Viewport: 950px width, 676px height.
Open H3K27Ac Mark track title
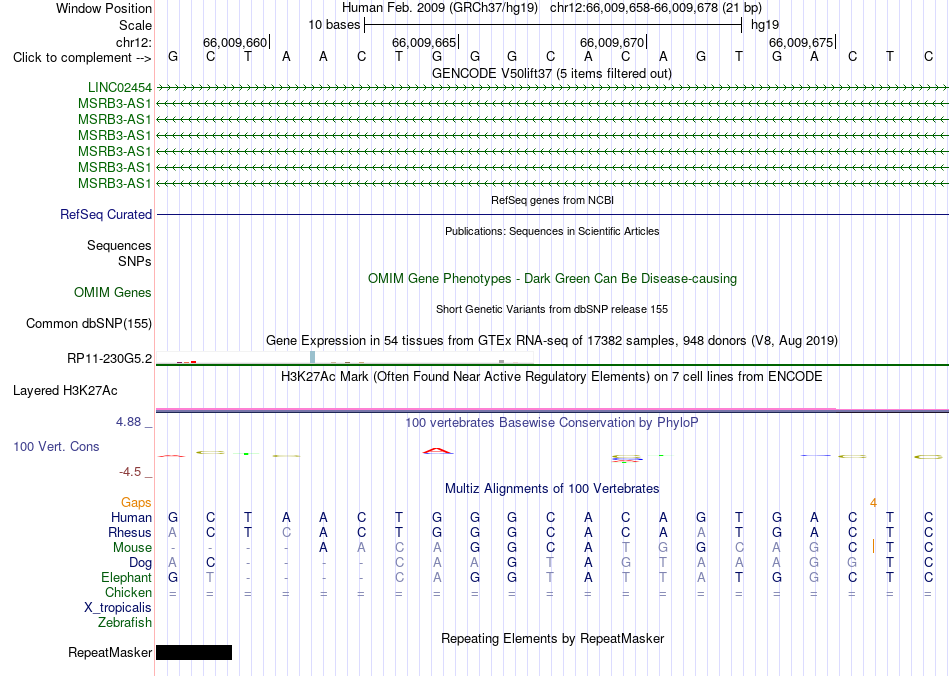click(x=552, y=377)
